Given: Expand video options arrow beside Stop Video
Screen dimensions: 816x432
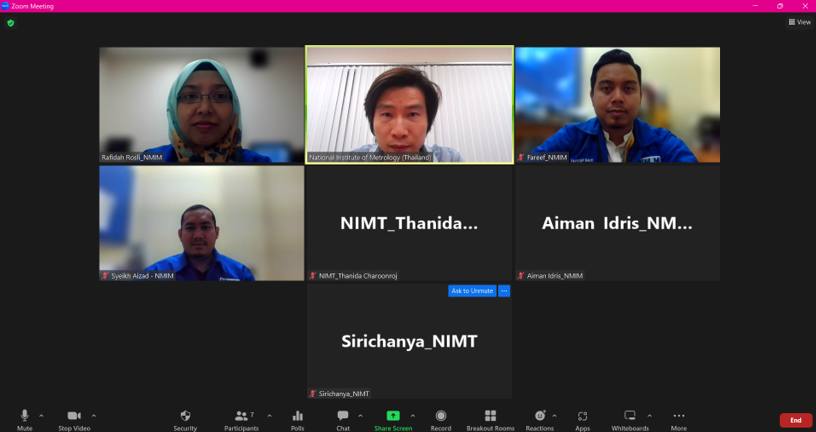Looking at the screenshot, I should [x=94, y=415].
